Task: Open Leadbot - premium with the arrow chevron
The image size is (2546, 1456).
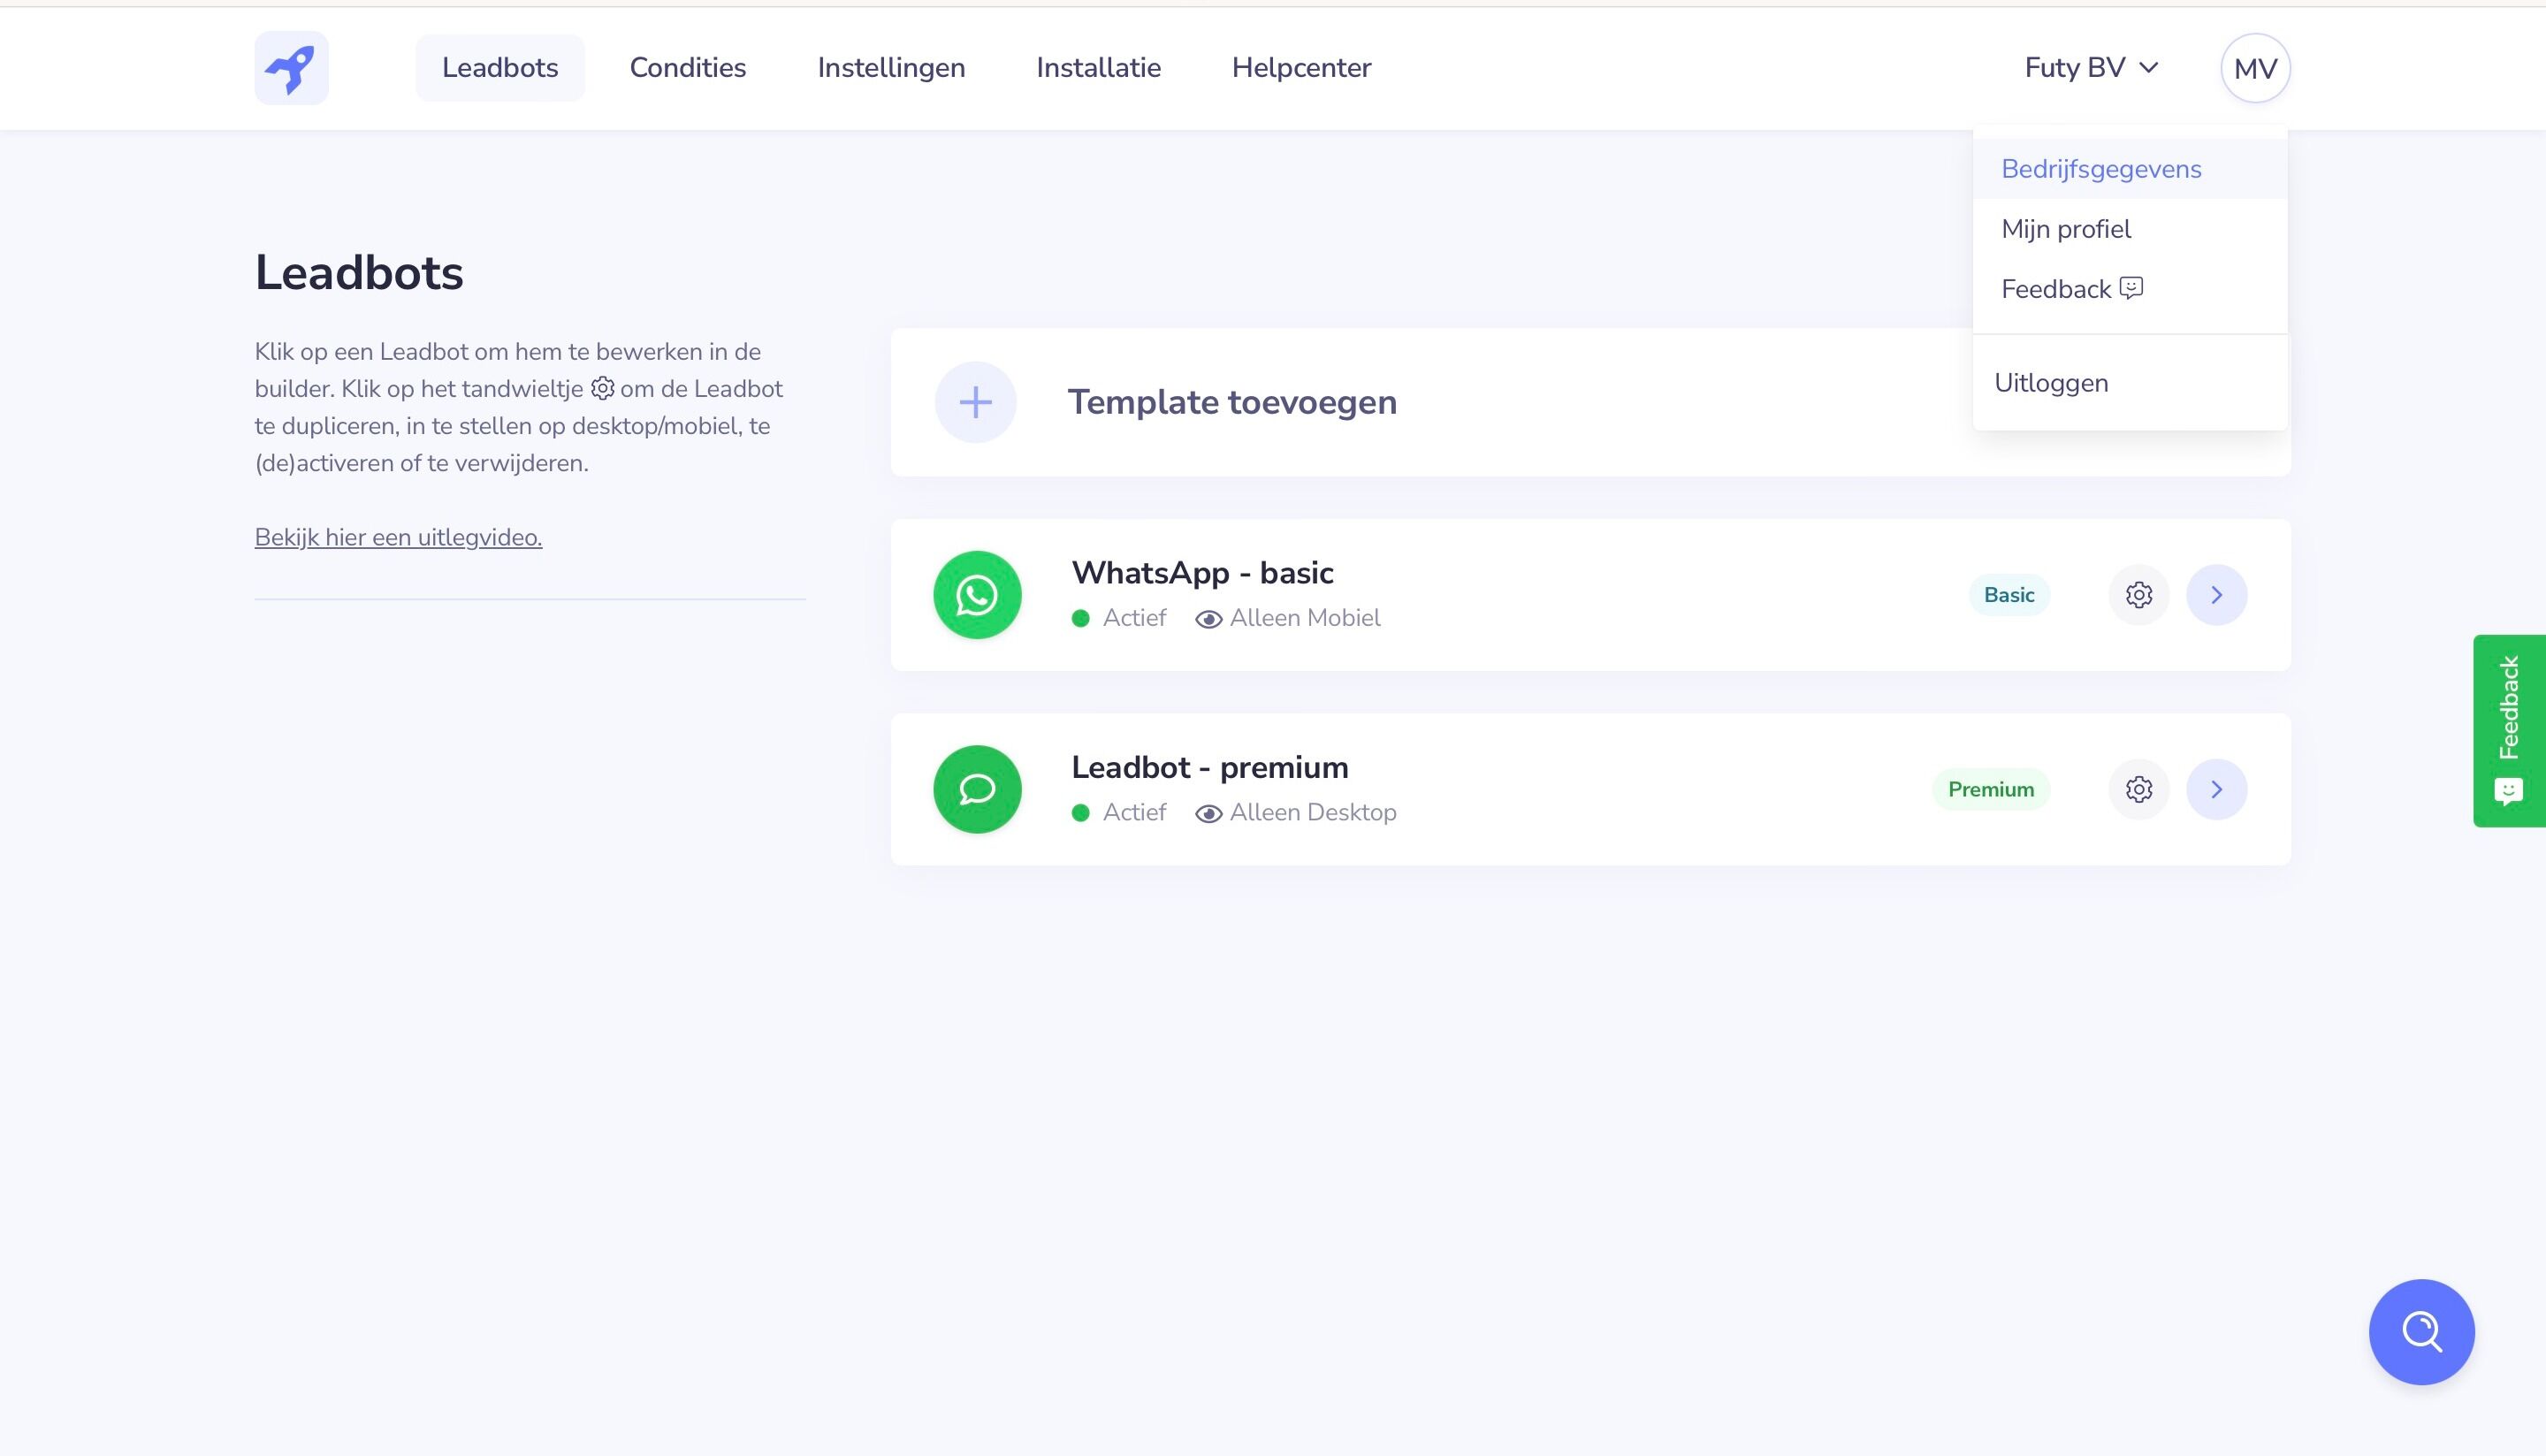Action: pyautogui.click(x=2217, y=789)
